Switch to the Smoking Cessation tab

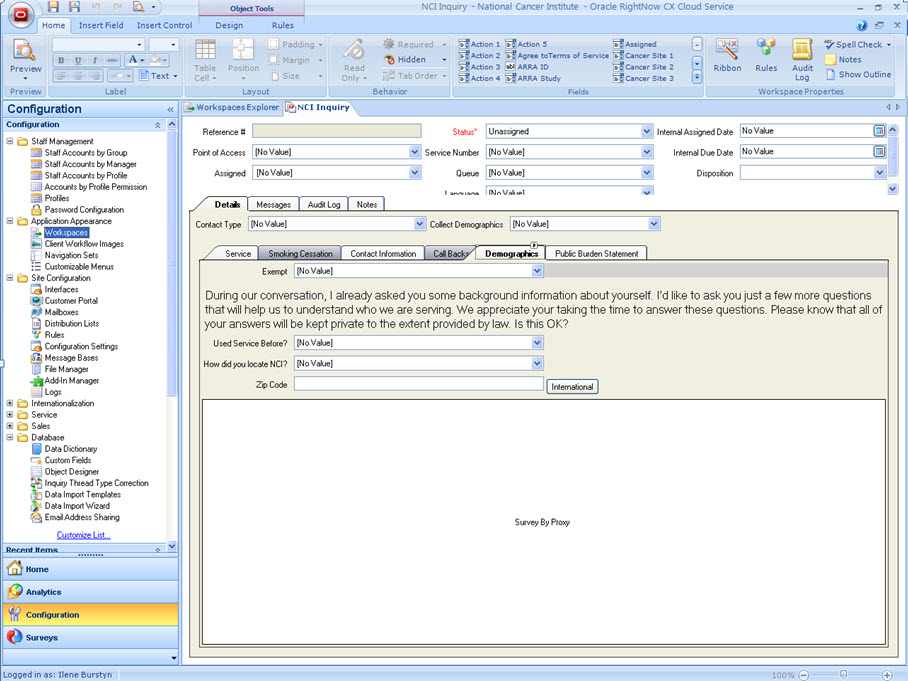[300, 254]
